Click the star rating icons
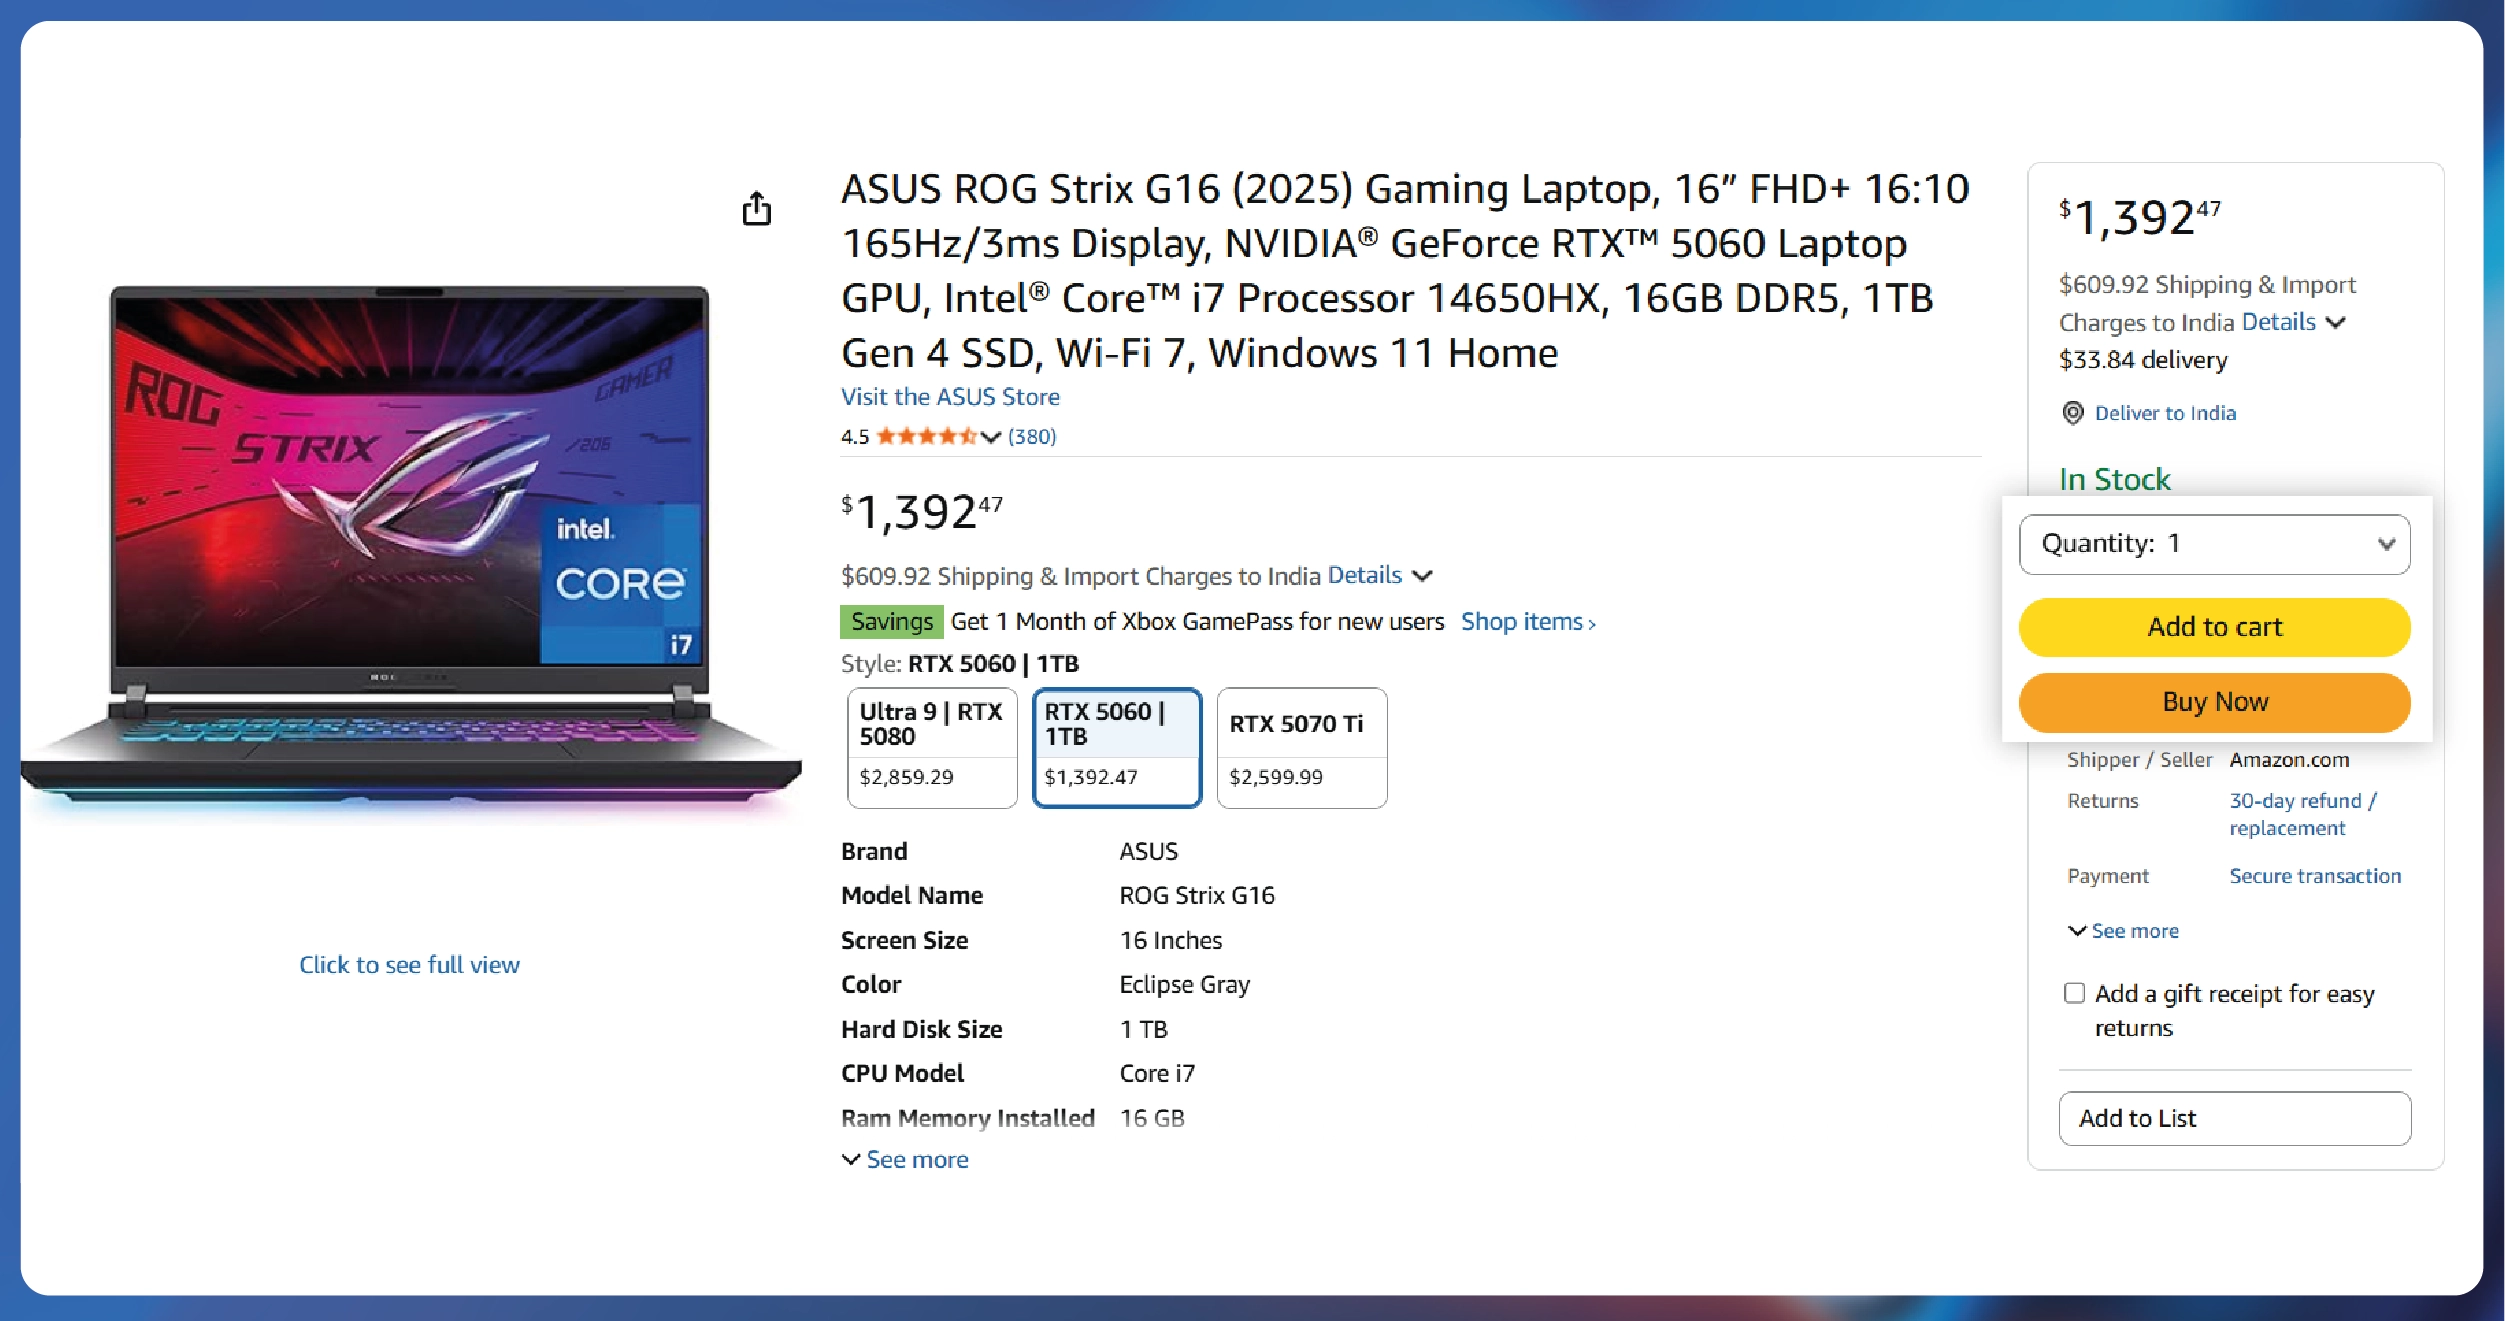The height and width of the screenshot is (1321, 2505). 926,436
